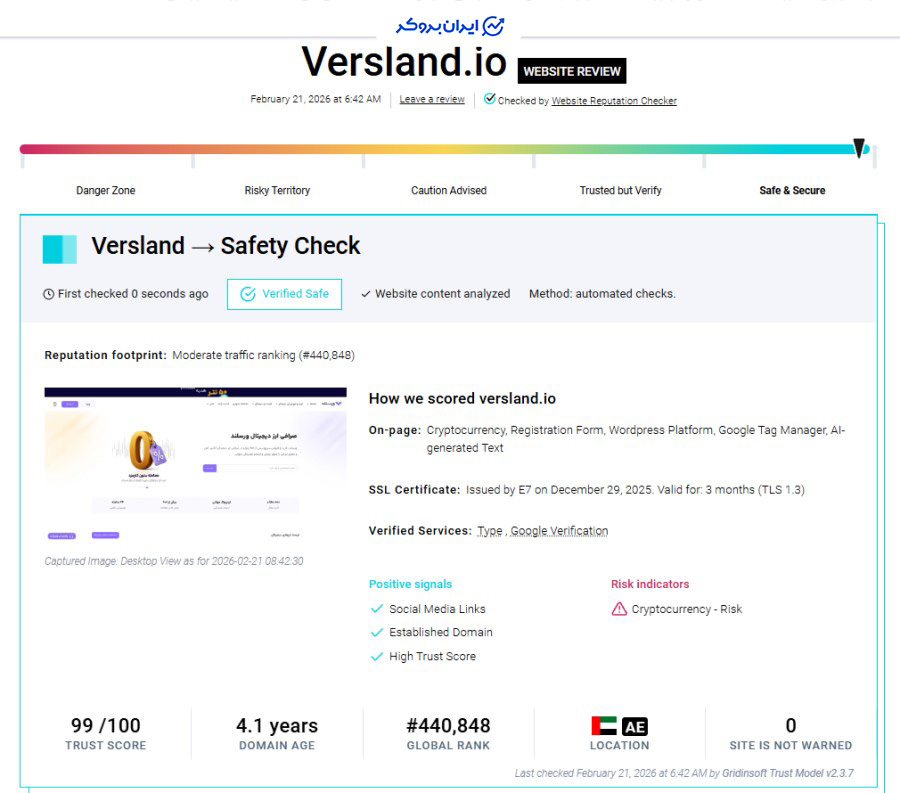
Task: Click the 'Type' verified service link
Action: pyautogui.click(x=490, y=531)
